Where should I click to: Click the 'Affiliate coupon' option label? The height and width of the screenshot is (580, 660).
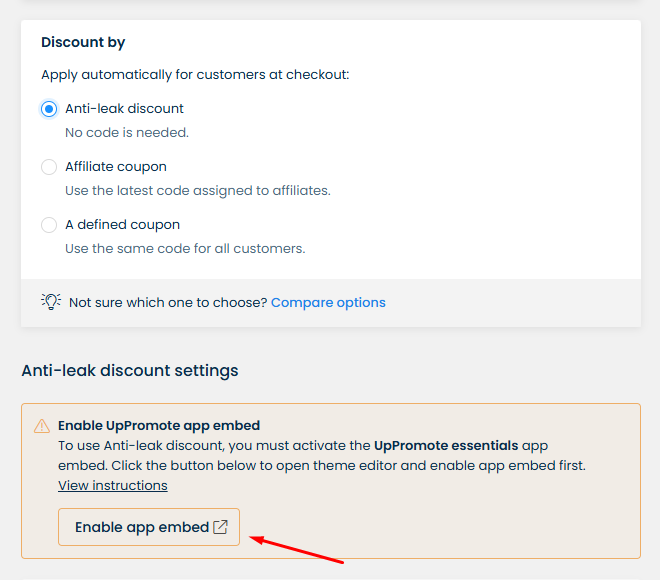(116, 167)
